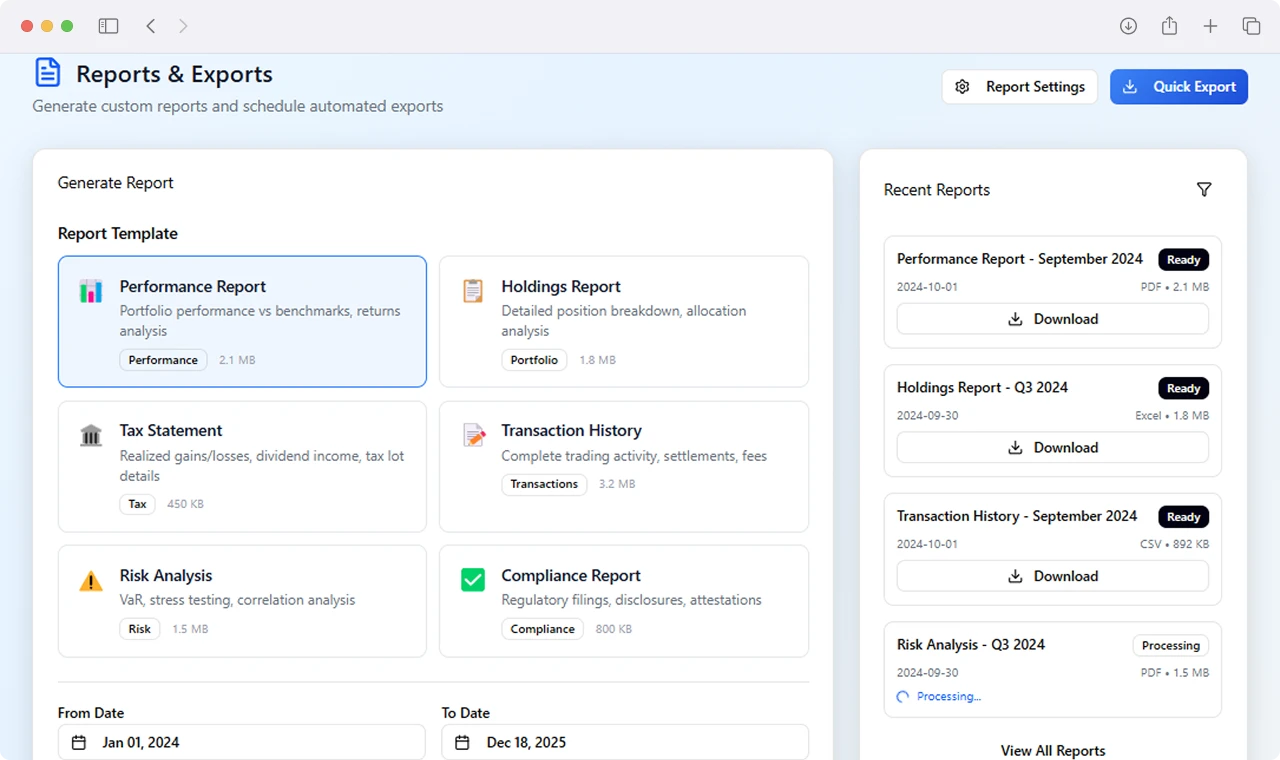Click the Portfolio tag label
The height and width of the screenshot is (760, 1280).
534,360
